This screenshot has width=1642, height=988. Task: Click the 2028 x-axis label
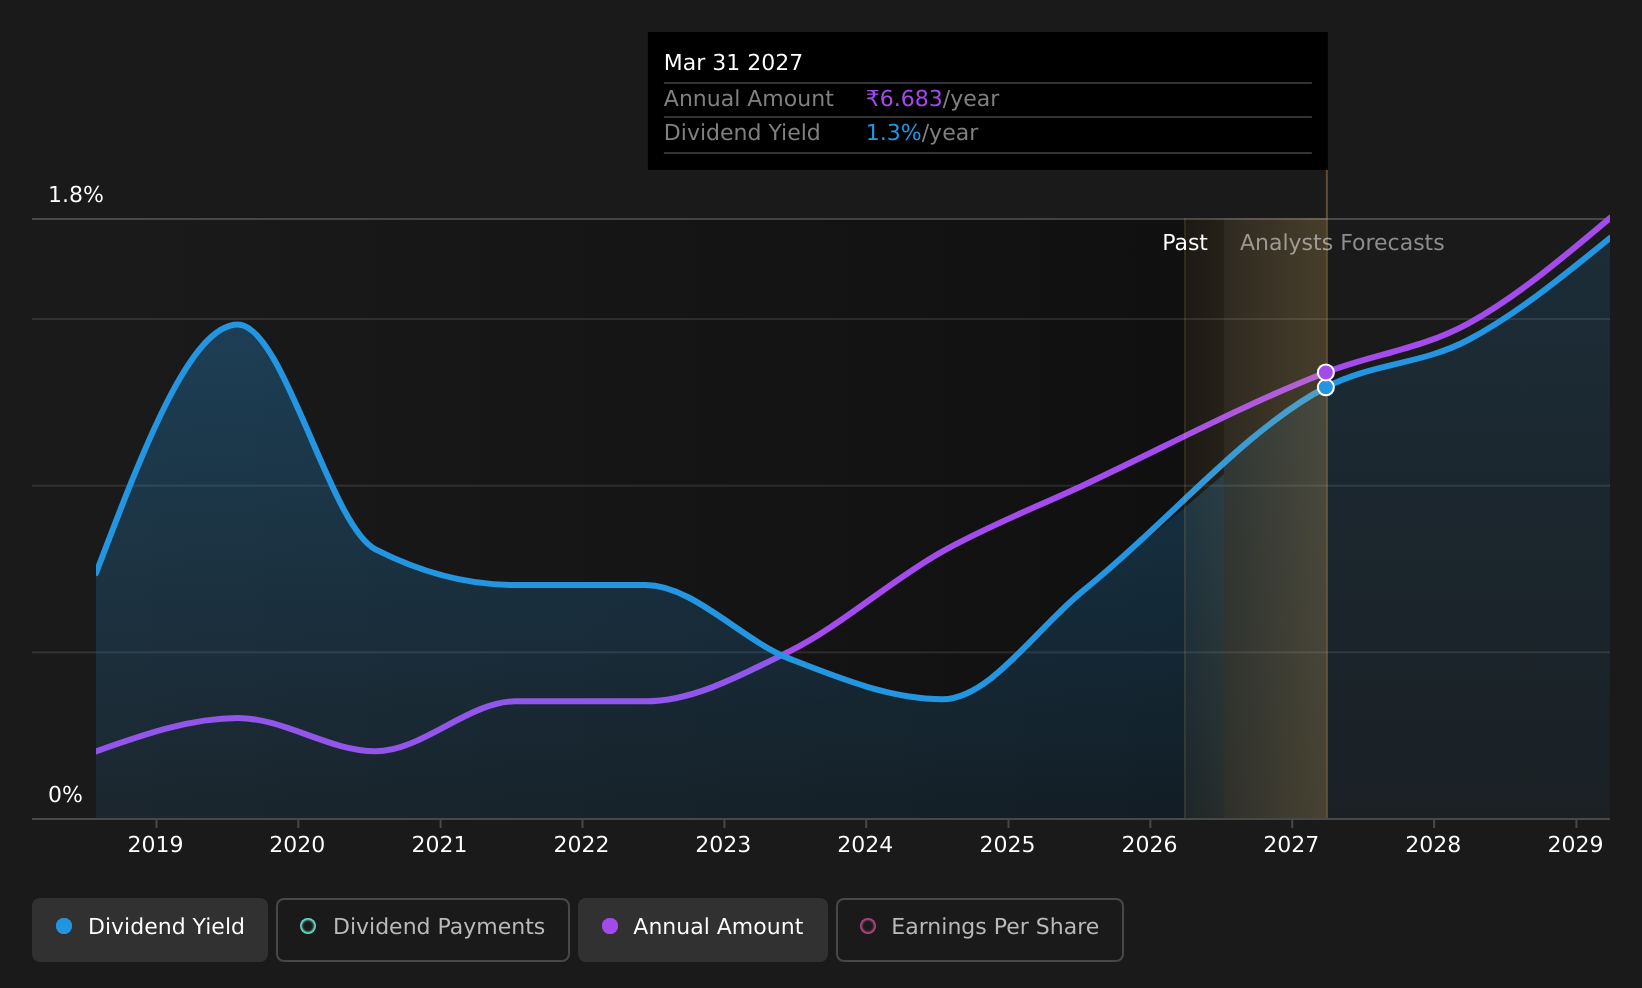coord(1433,845)
